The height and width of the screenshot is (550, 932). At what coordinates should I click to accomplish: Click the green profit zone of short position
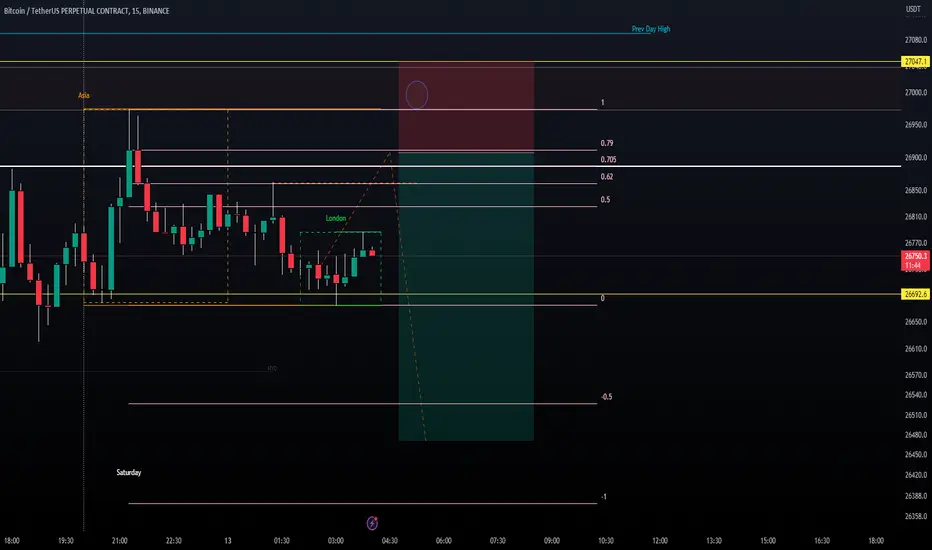click(x=466, y=297)
